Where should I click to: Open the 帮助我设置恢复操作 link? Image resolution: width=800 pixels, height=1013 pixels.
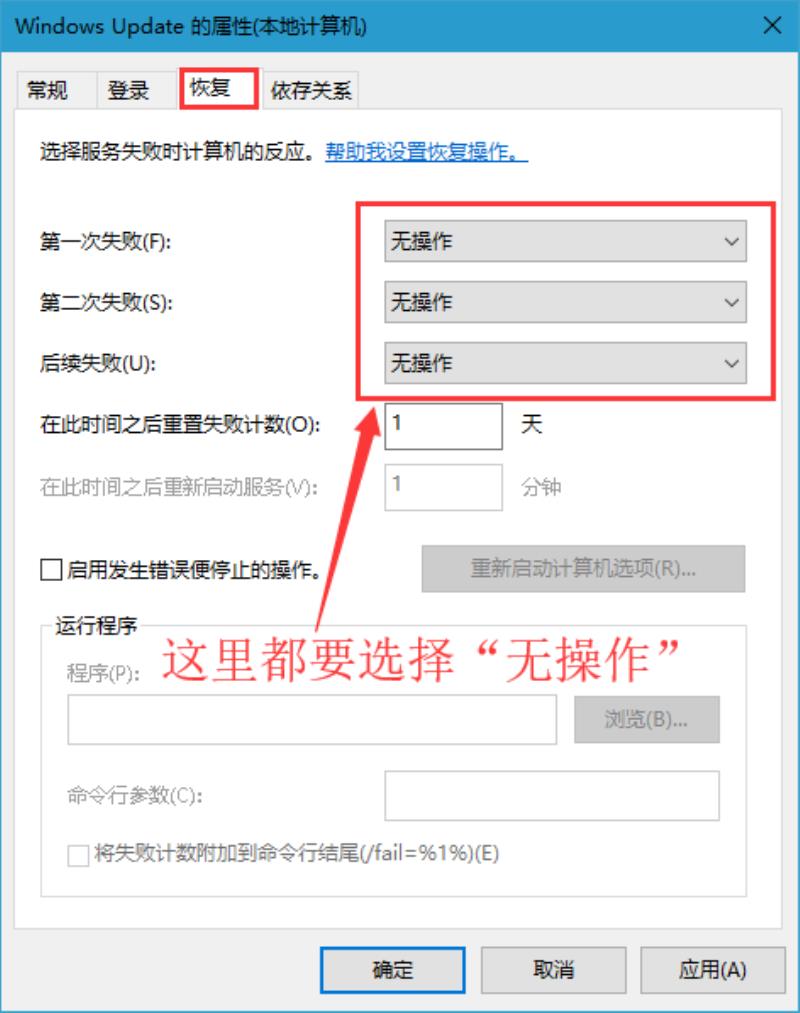[x=426, y=152]
